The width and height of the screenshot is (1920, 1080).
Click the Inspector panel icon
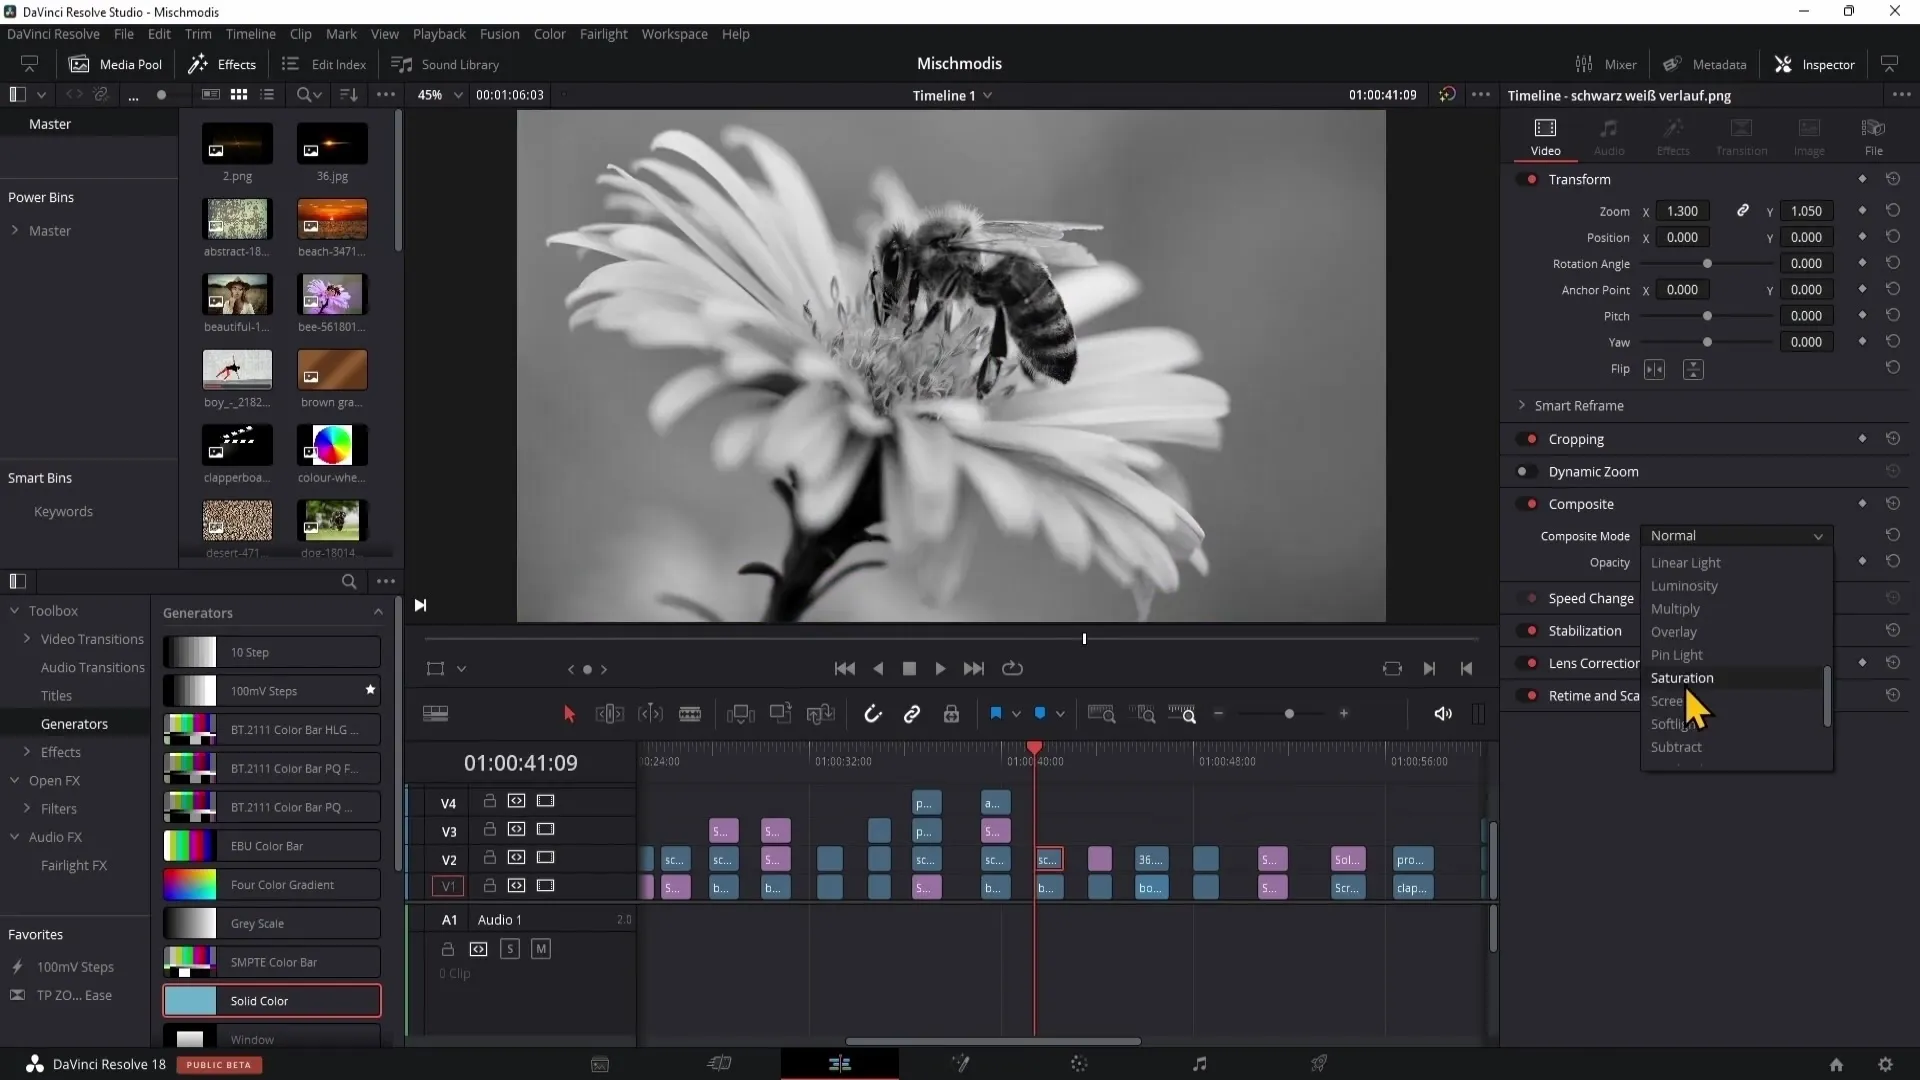[x=1784, y=63]
